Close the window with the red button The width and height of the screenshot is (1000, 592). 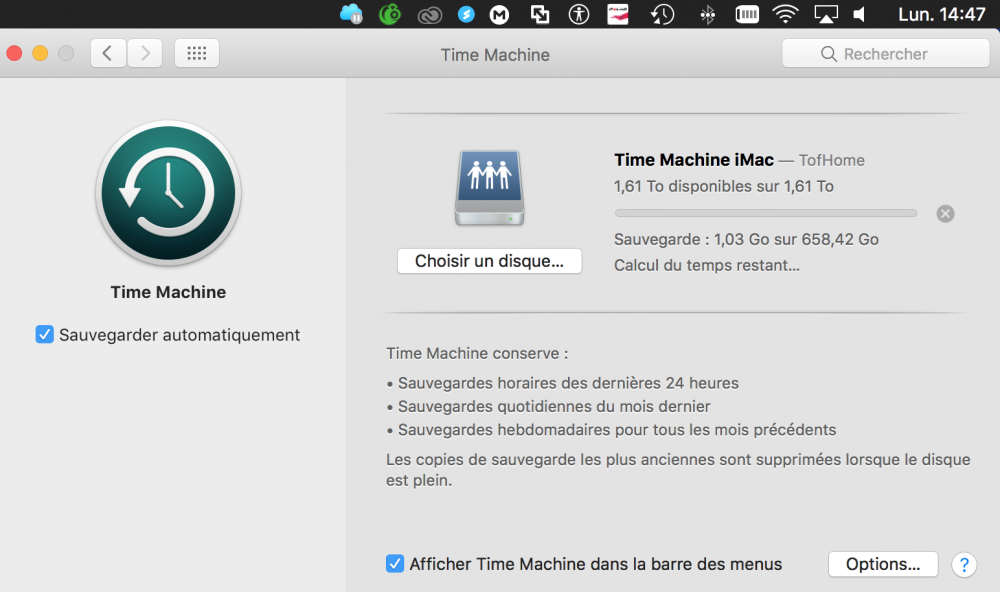point(14,53)
